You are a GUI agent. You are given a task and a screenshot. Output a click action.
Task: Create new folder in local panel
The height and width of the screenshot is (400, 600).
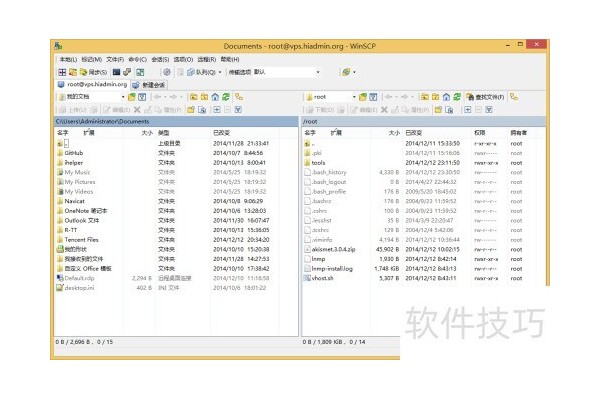(x=191, y=110)
